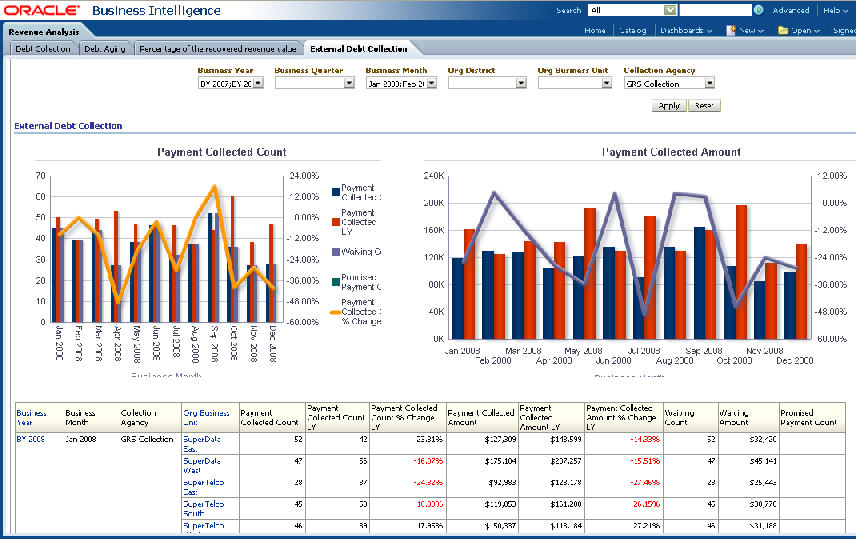
Task: Select the External Debt Collection tab
Action: [359, 49]
